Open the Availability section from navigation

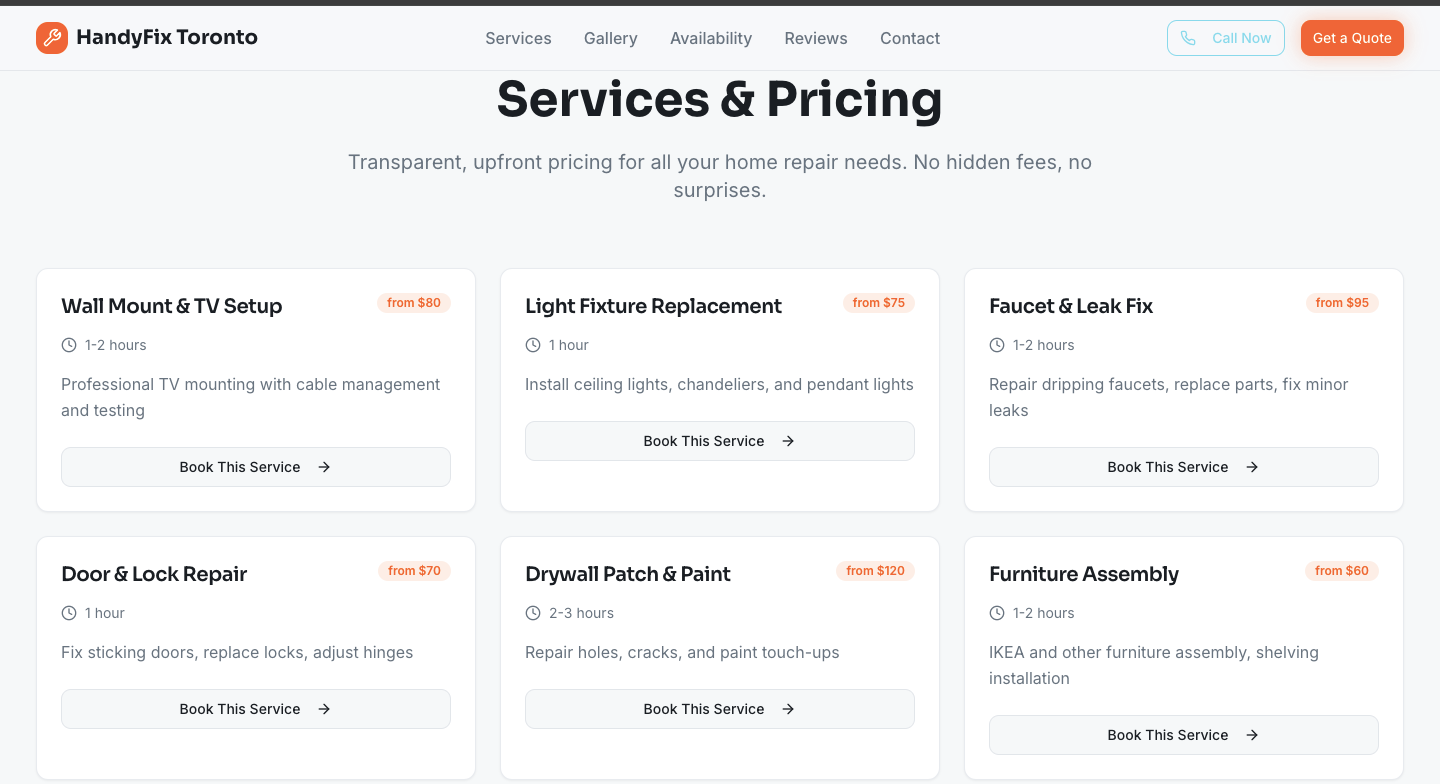[x=711, y=38]
